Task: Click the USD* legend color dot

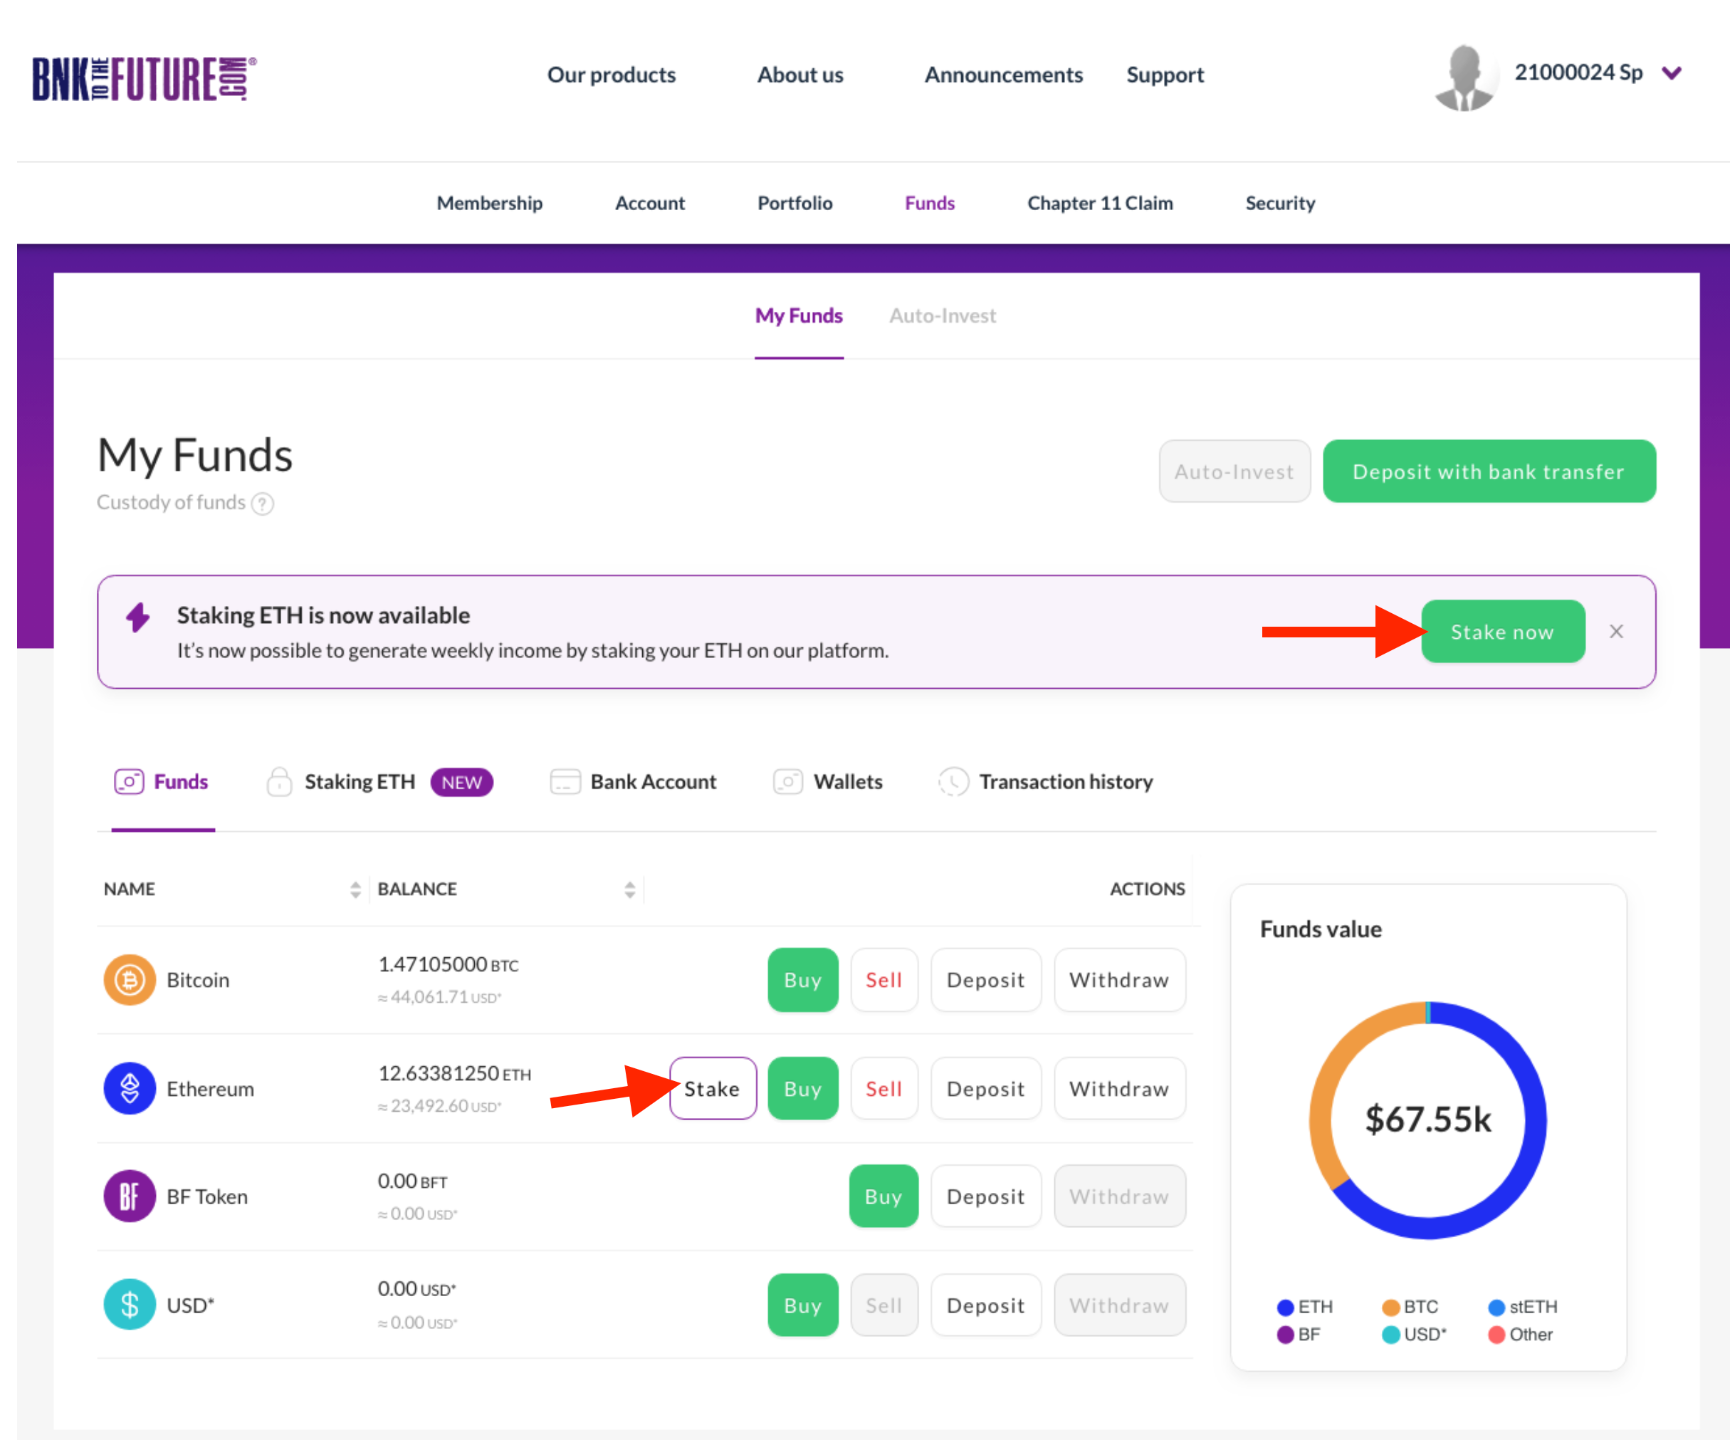Action: tap(1390, 1335)
